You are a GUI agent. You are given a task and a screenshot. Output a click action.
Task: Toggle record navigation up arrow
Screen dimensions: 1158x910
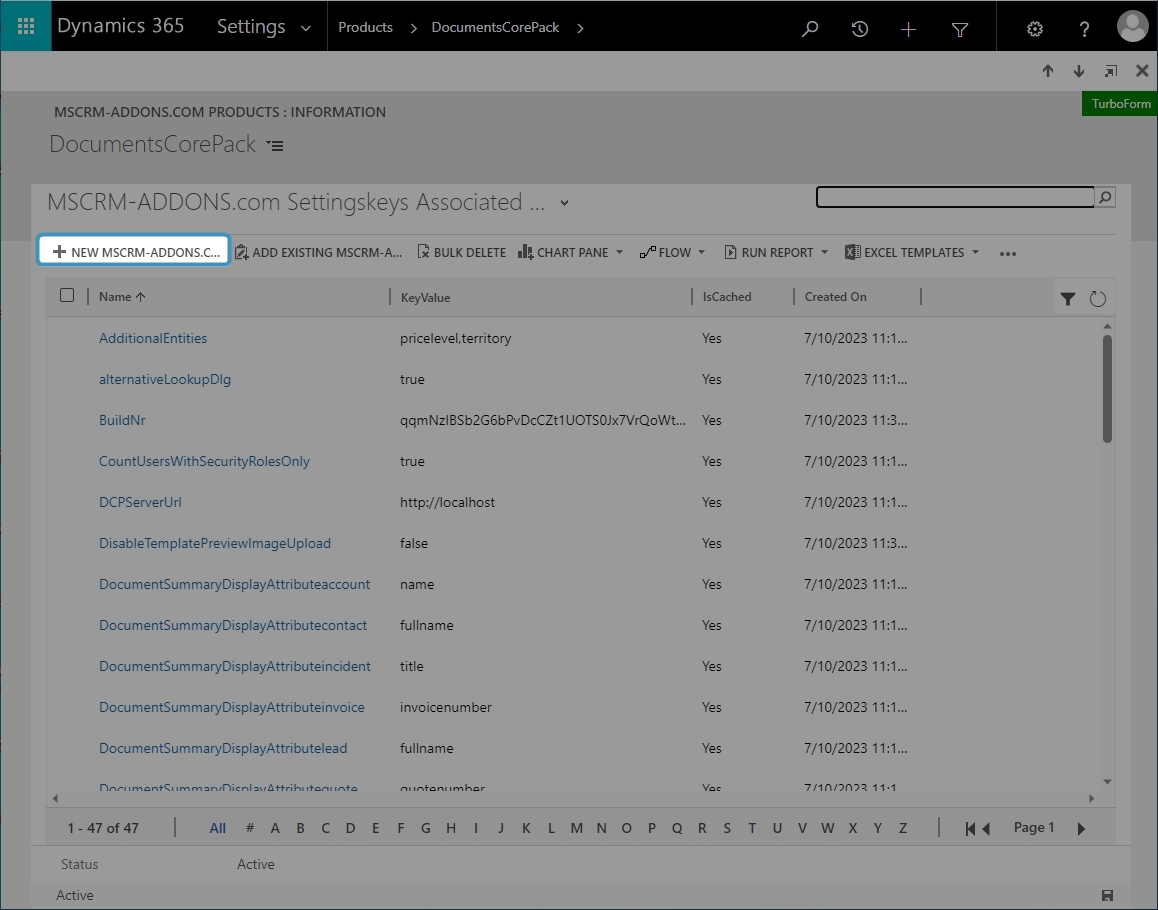point(1047,71)
